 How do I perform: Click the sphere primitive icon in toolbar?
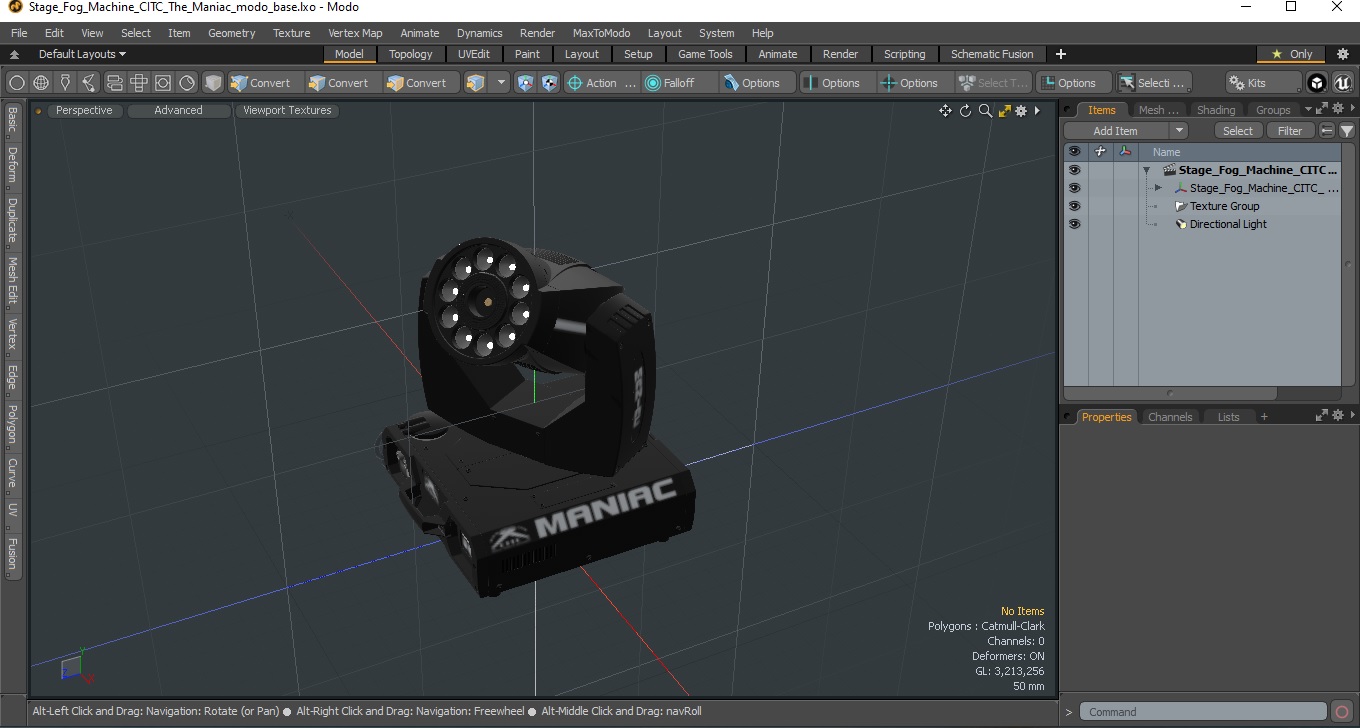(17, 83)
